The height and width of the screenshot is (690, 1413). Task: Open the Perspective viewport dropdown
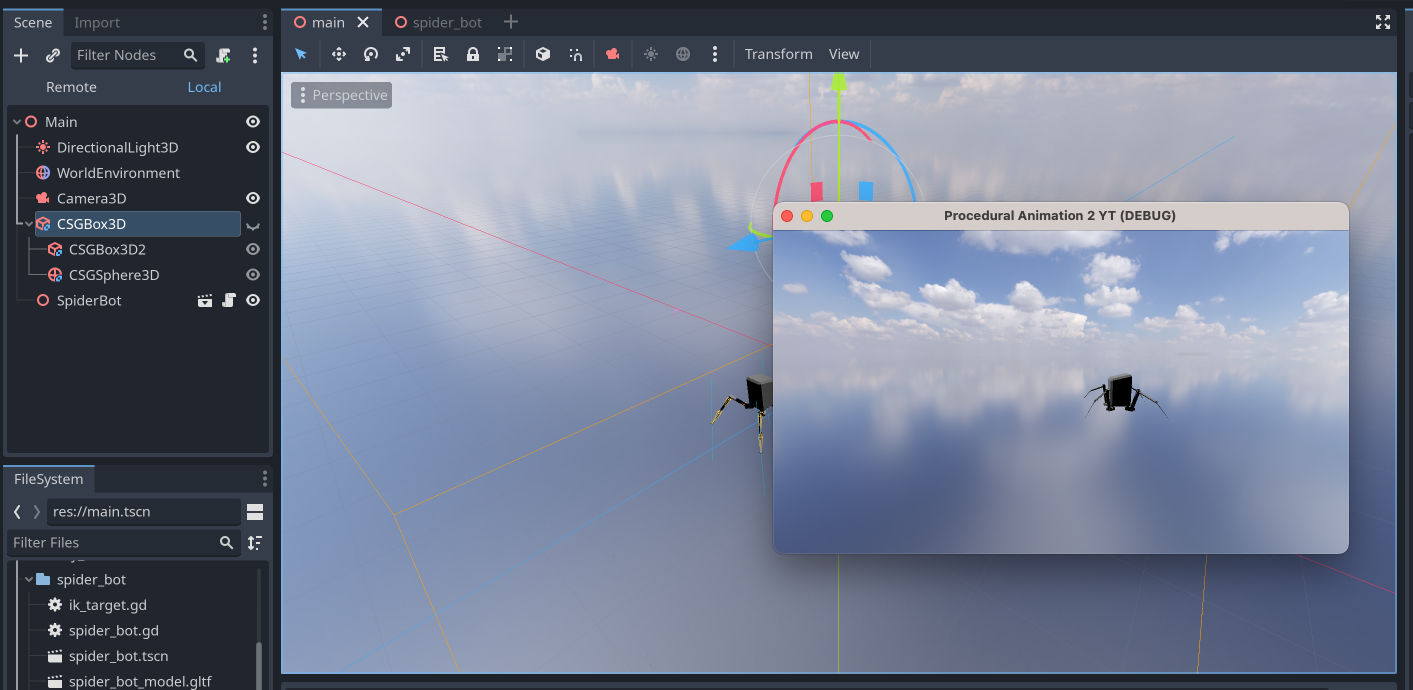click(341, 95)
